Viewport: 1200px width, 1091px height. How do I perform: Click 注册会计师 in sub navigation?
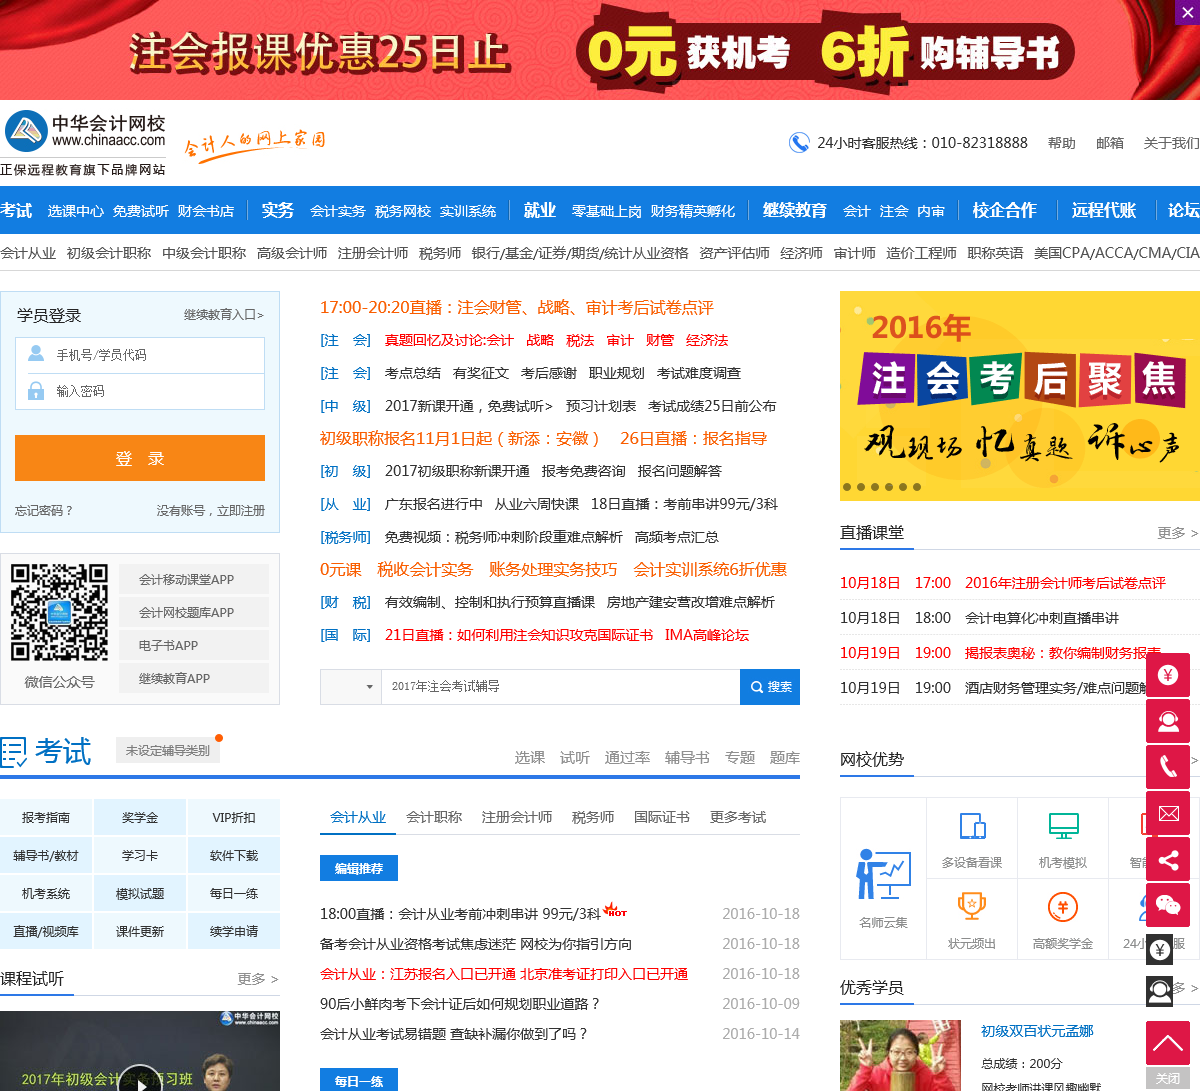click(373, 253)
